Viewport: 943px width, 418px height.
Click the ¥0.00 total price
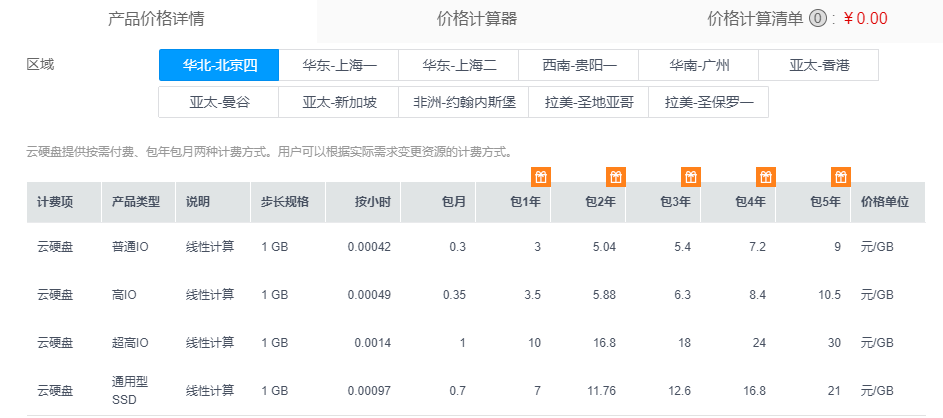click(x=865, y=19)
